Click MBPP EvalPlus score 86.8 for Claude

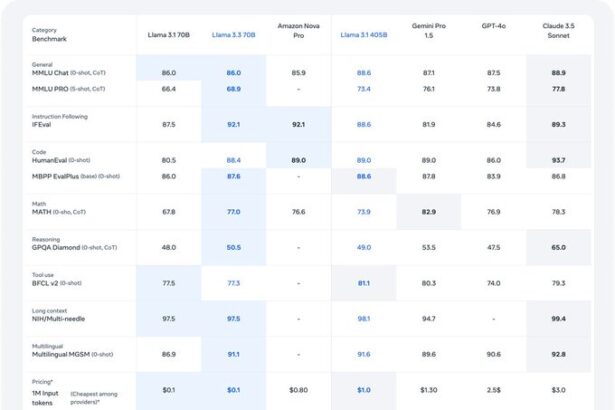pos(559,176)
